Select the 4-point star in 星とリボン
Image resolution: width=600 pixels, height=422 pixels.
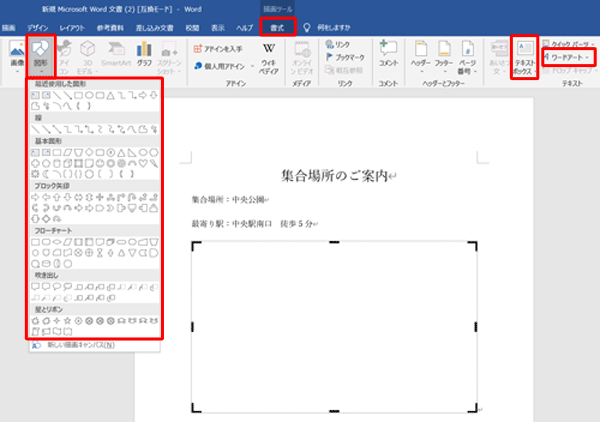(57, 321)
